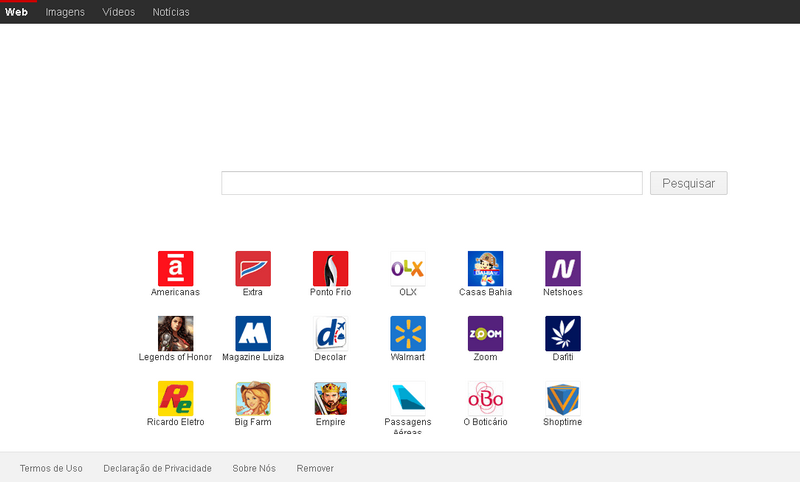The width and height of the screenshot is (800, 482).
Task: Open the O Boticário icon
Action: click(485, 398)
